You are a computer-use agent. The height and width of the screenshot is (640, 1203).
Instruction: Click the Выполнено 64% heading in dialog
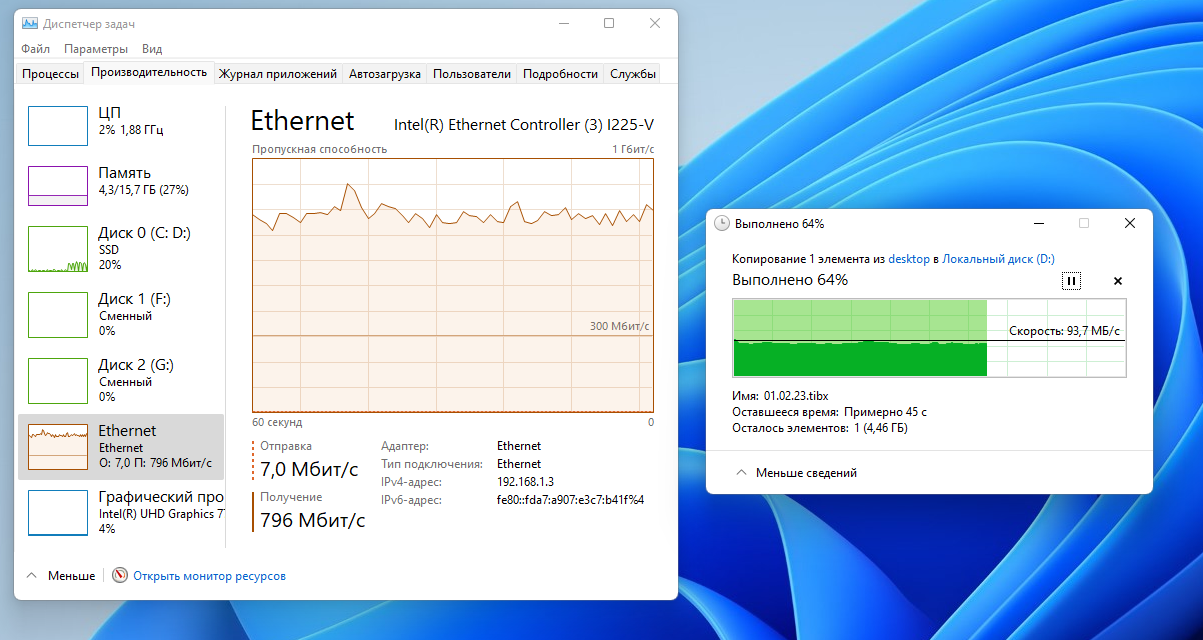[x=790, y=280]
